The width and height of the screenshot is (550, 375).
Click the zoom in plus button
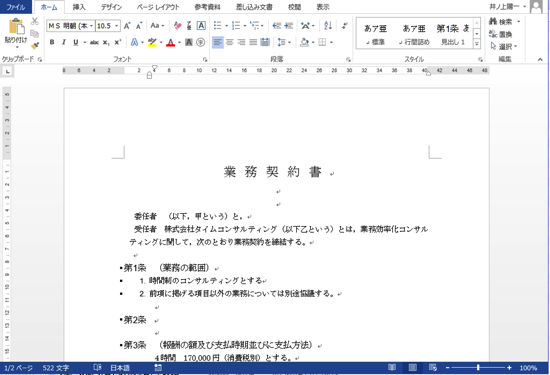pyautogui.click(x=509, y=368)
